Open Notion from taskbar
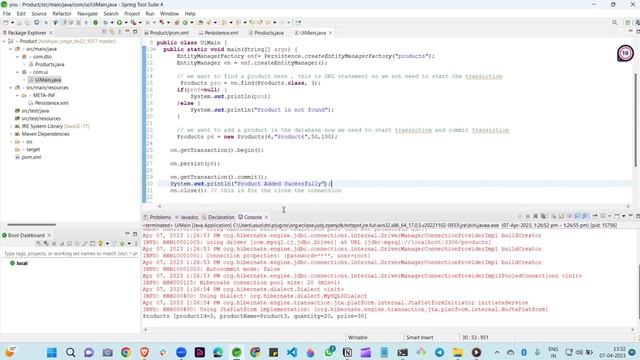The image size is (640, 360). 347,352
